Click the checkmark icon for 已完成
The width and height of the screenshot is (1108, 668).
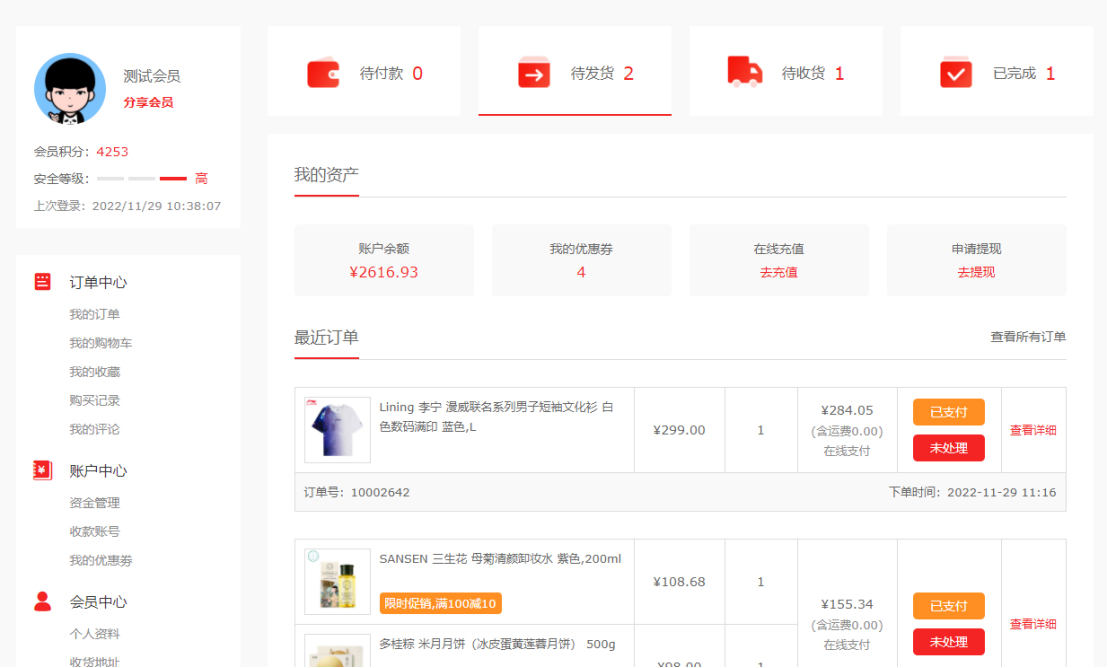956,74
